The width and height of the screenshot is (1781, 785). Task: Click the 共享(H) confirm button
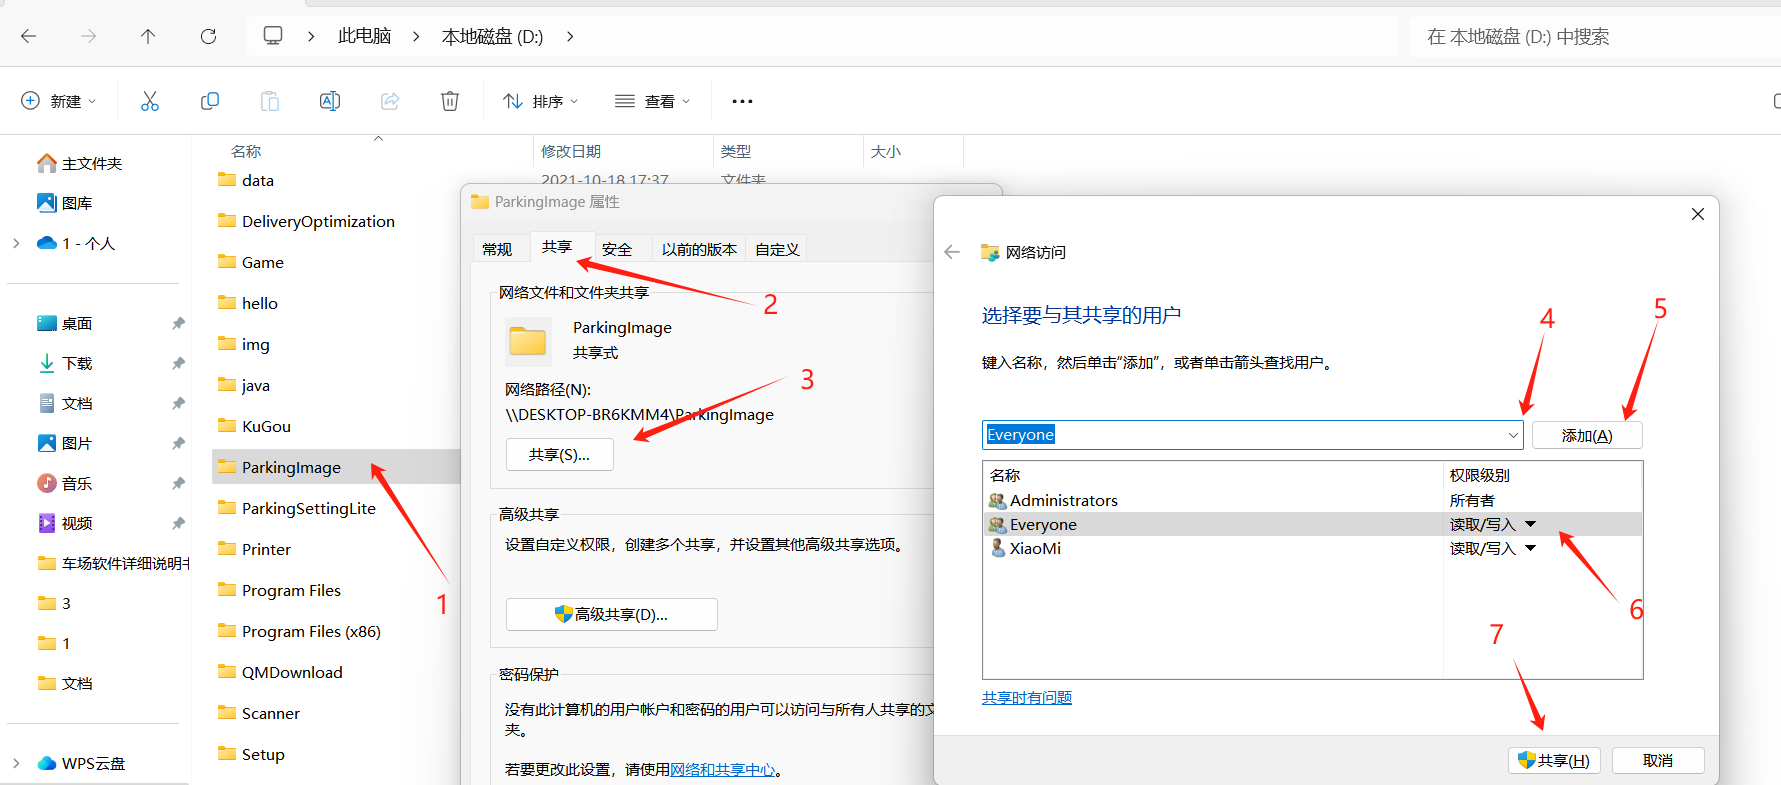(1555, 760)
